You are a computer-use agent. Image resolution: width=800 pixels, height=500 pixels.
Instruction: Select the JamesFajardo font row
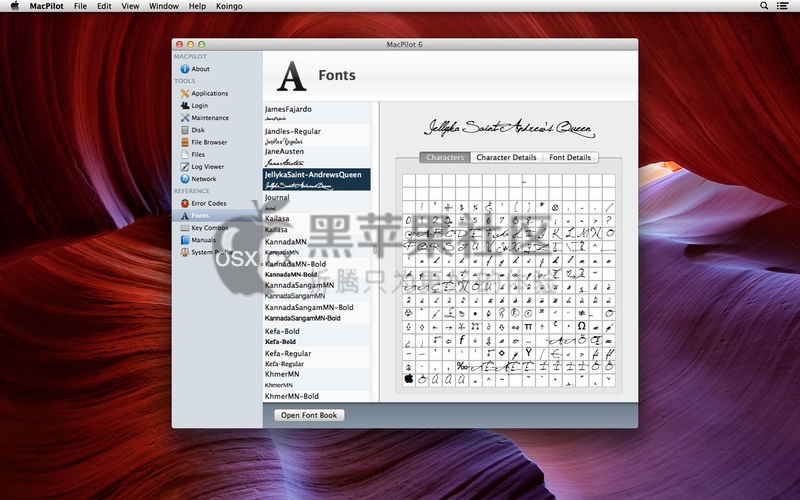pyautogui.click(x=316, y=113)
